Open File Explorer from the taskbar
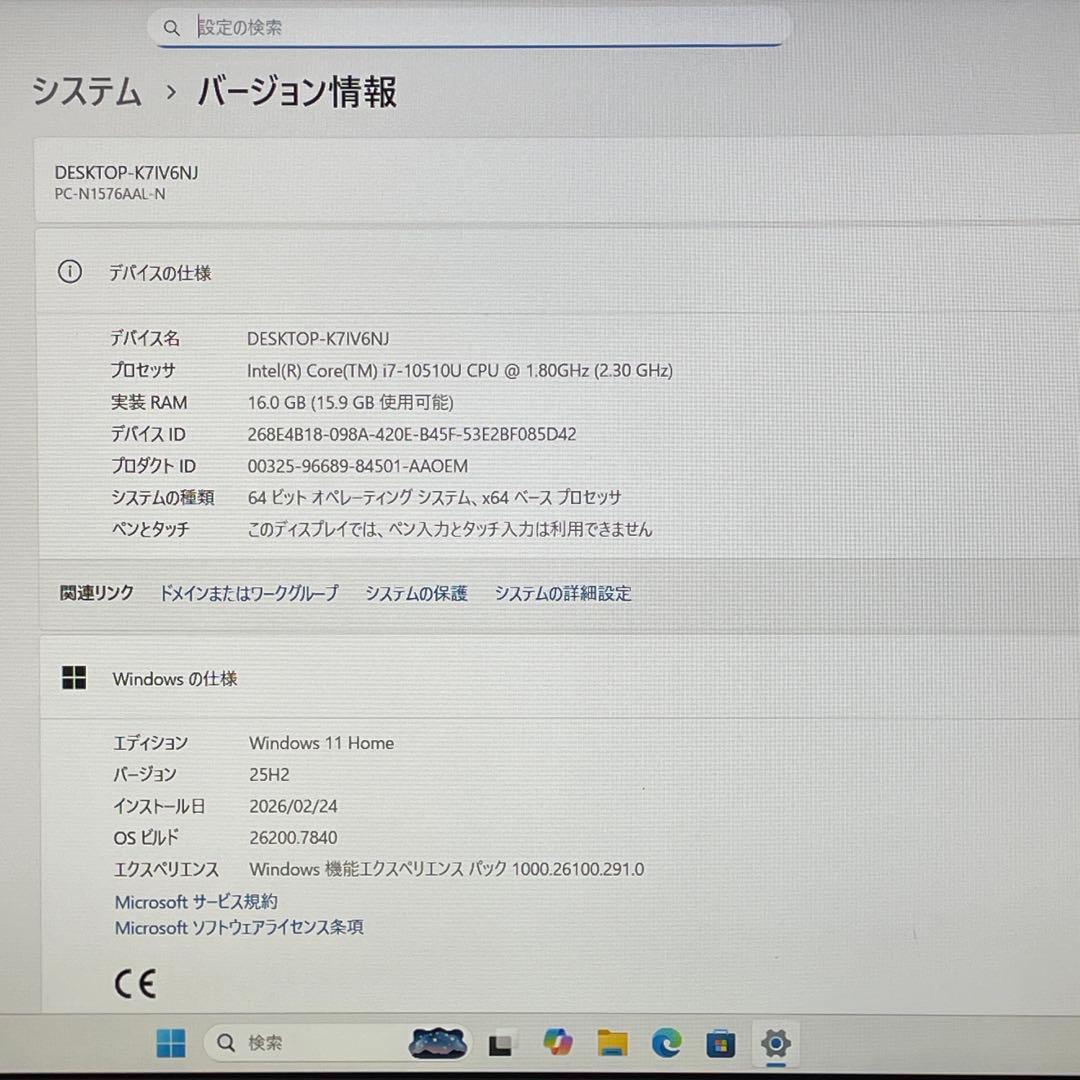Screen dimensions: 1080x1080 coord(612,1043)
